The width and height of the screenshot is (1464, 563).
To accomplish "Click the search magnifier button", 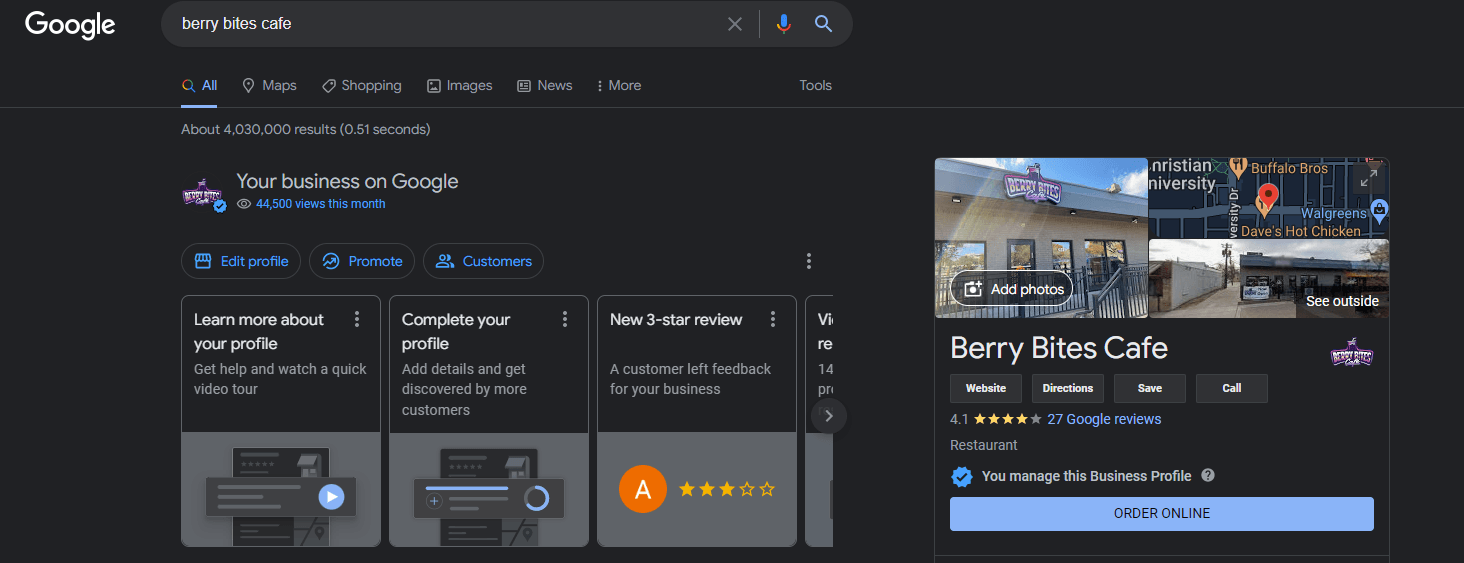I will tap(823, 24).
